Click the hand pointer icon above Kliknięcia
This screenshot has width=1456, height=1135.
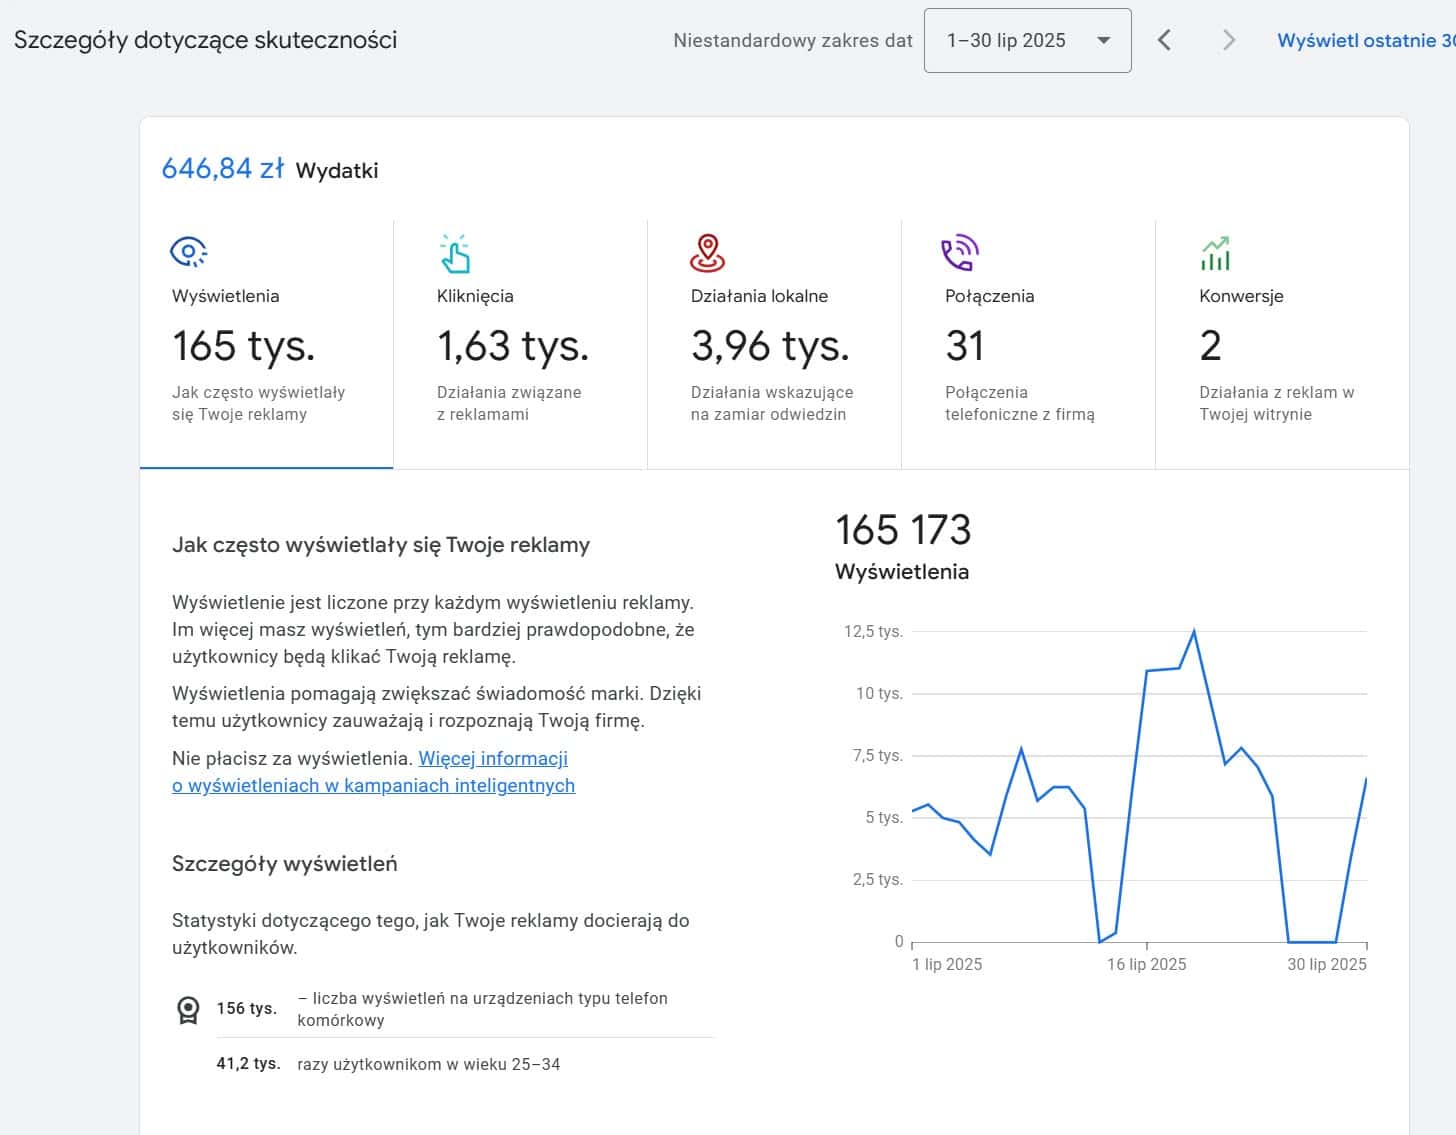click(455, 253)
